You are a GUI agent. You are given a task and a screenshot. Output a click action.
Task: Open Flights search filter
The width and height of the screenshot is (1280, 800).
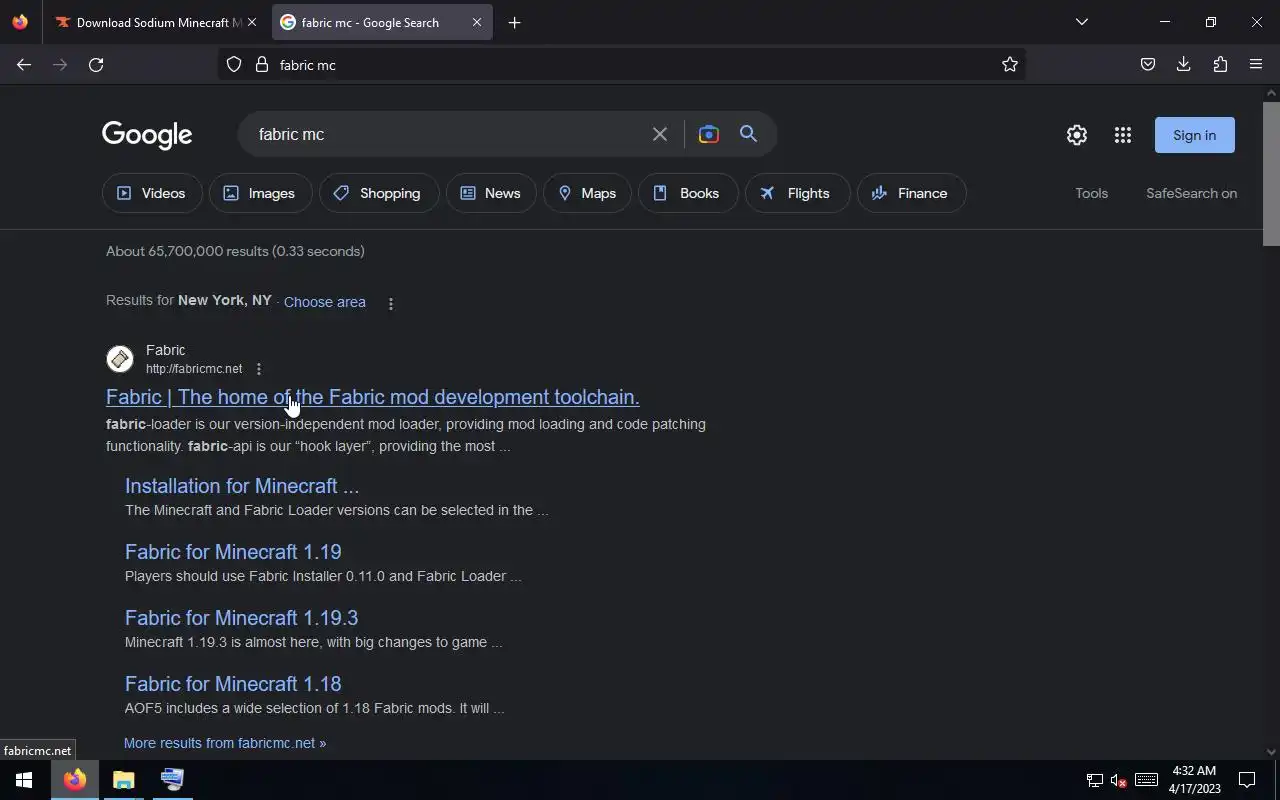(x=797, y=193)
